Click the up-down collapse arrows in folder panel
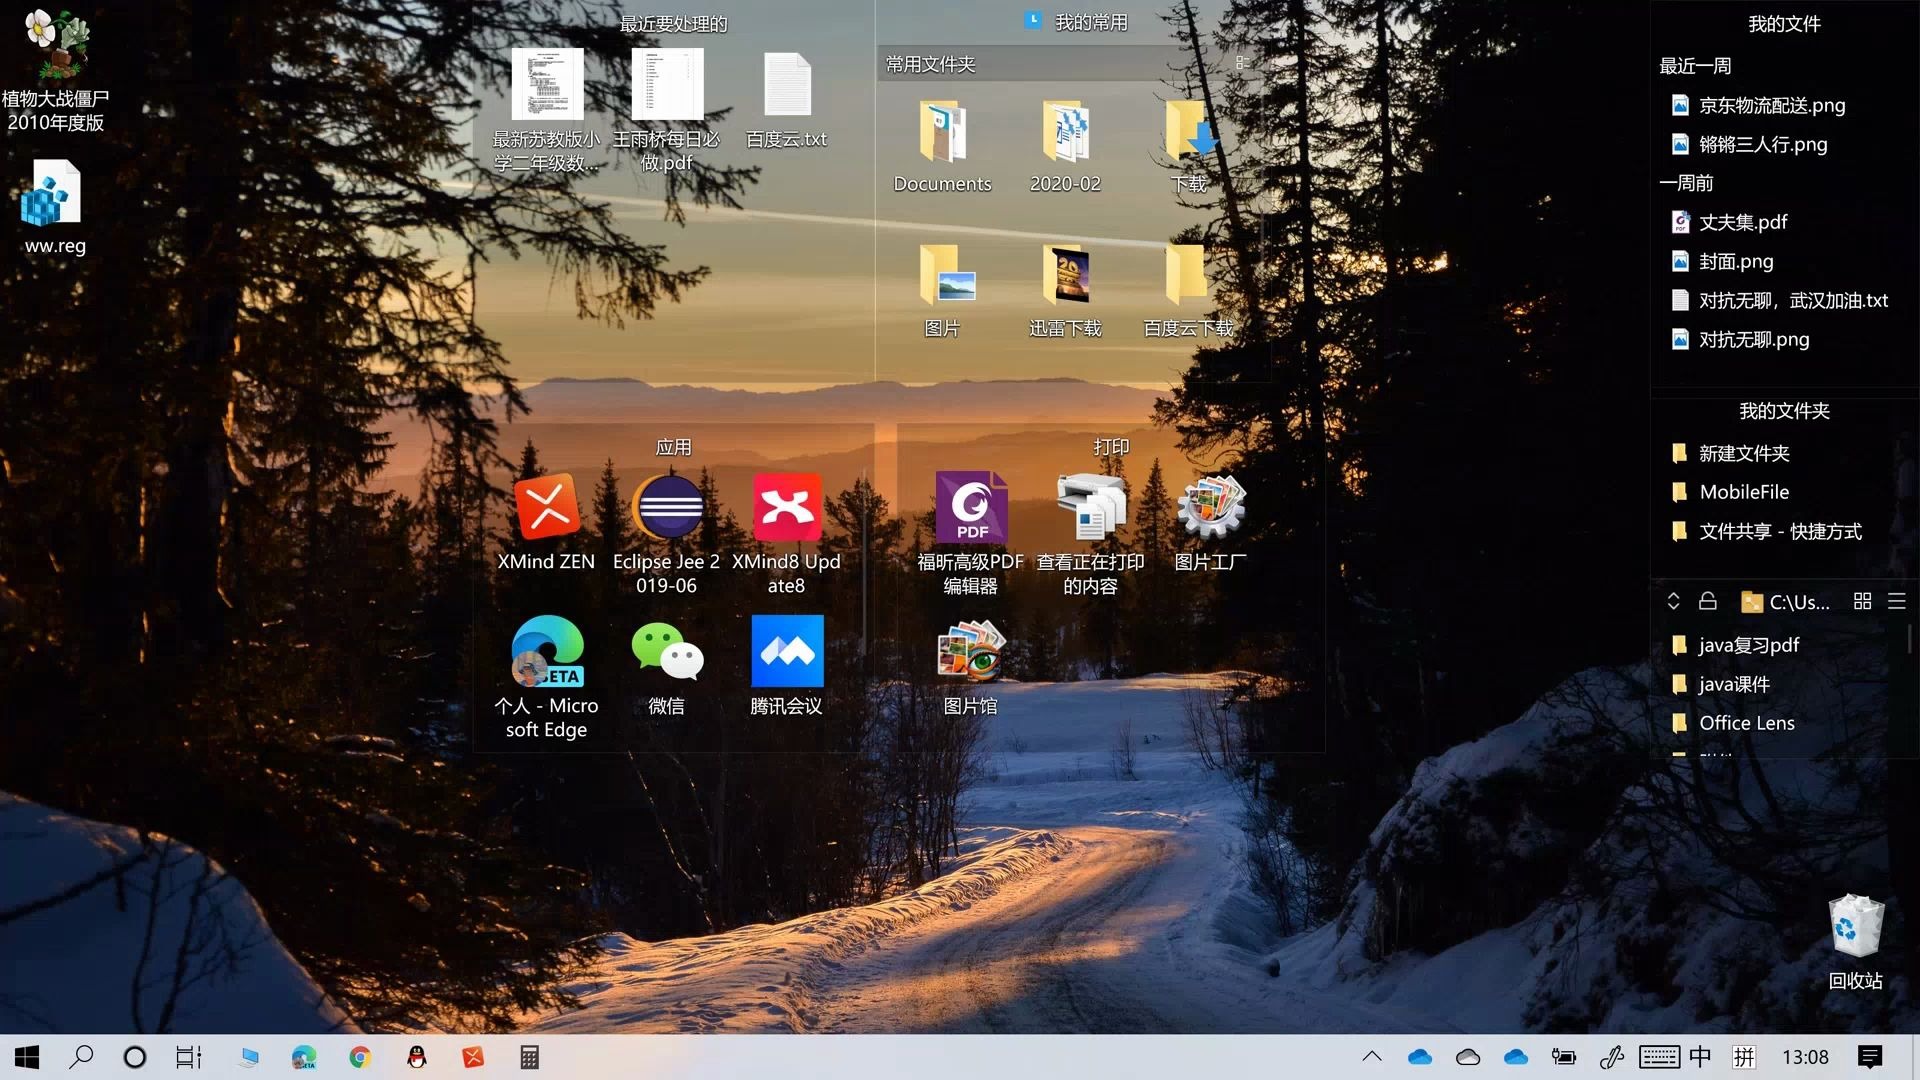The height and width of the screenshot is (1080, 1920). tap(1673, 601)
